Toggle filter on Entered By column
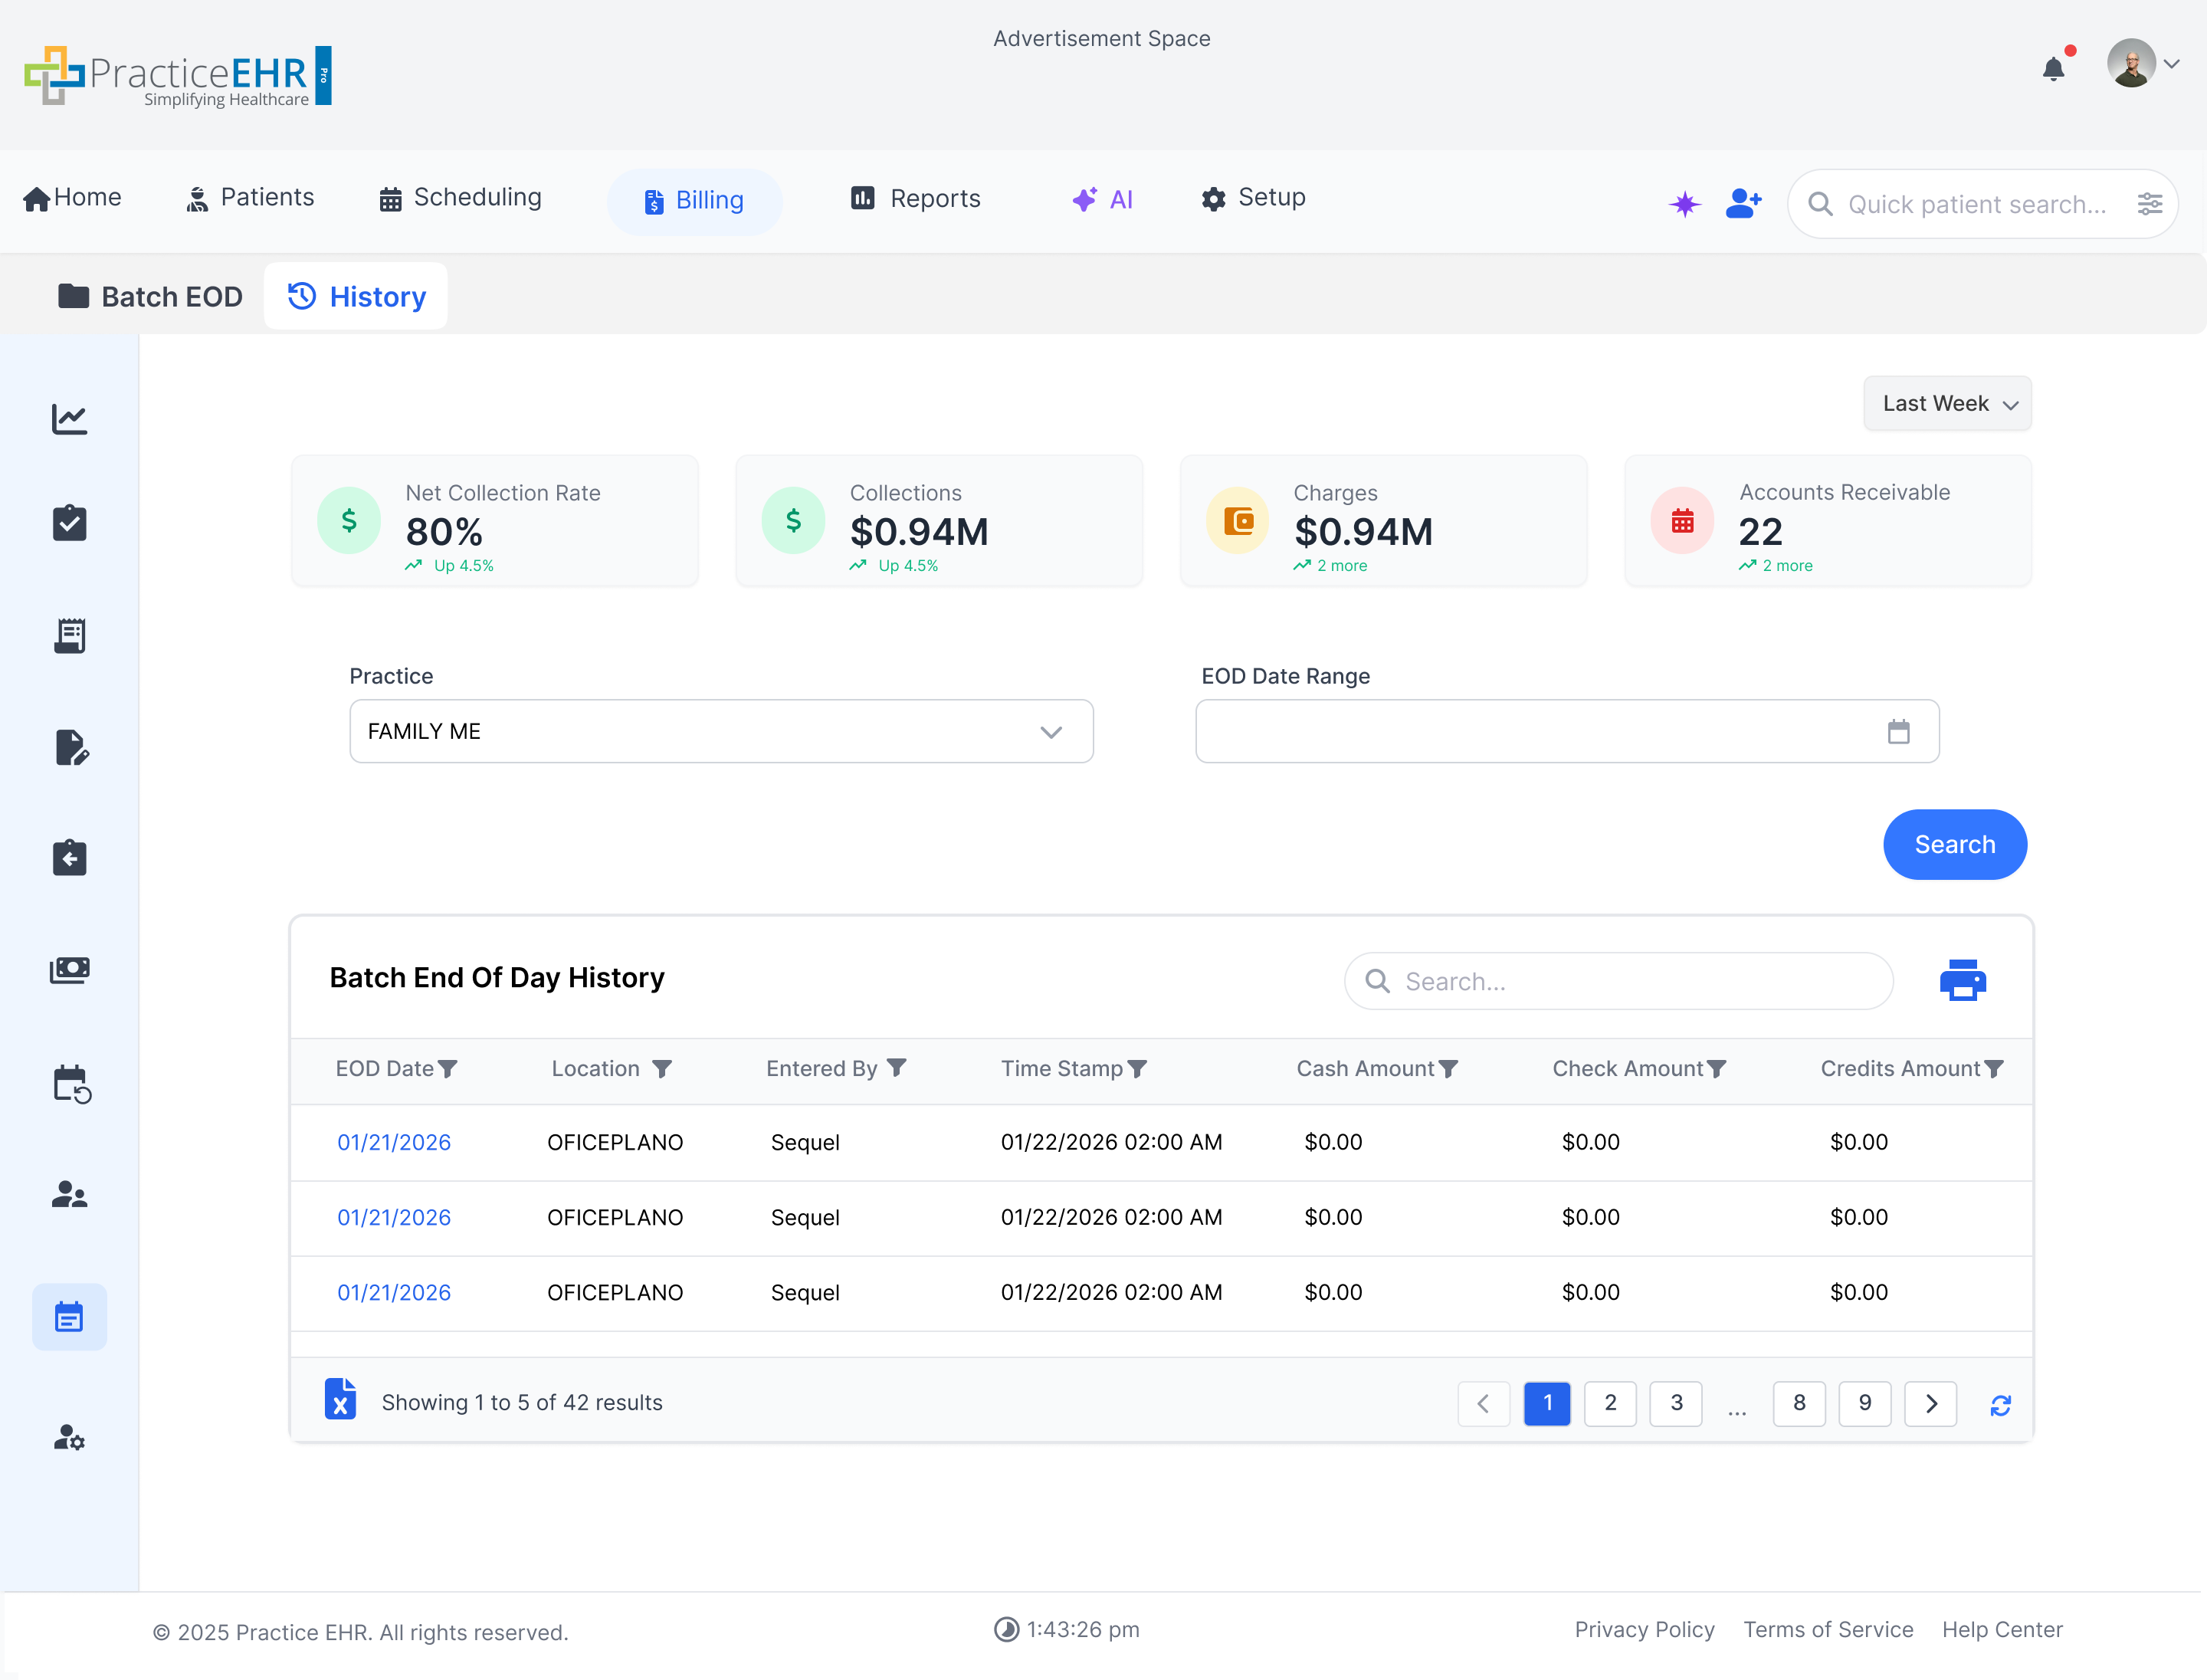 click(x=897, y=1068)
